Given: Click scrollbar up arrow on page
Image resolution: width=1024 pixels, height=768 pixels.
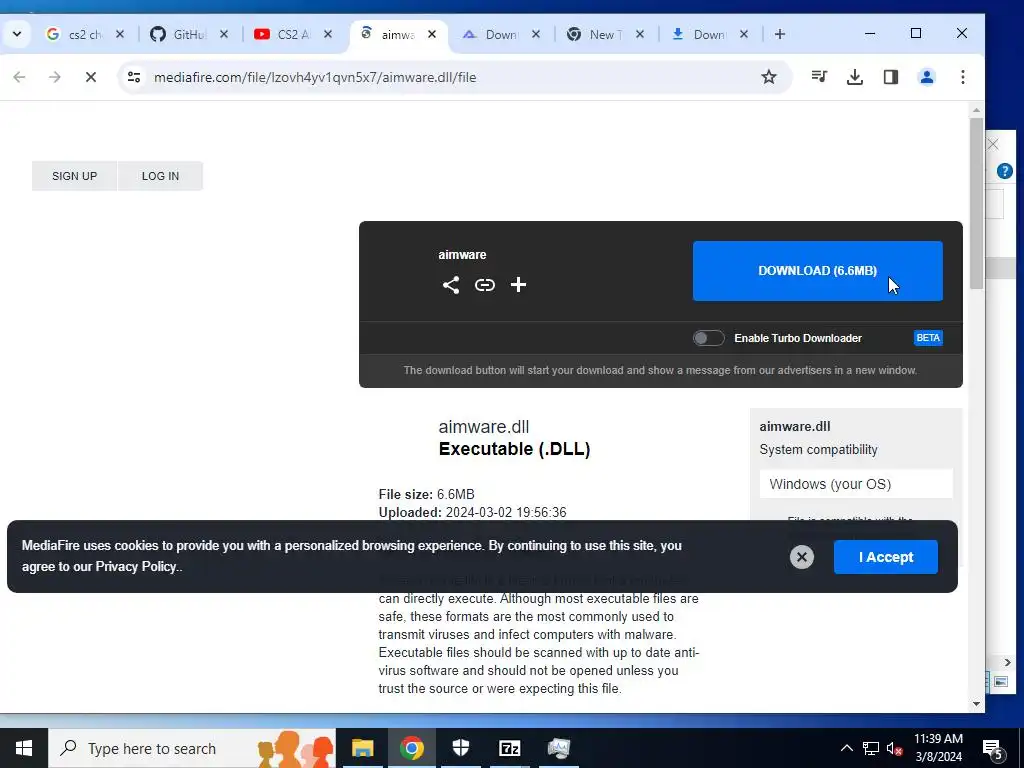Looking at the screenshot, I should coord(976,110).
